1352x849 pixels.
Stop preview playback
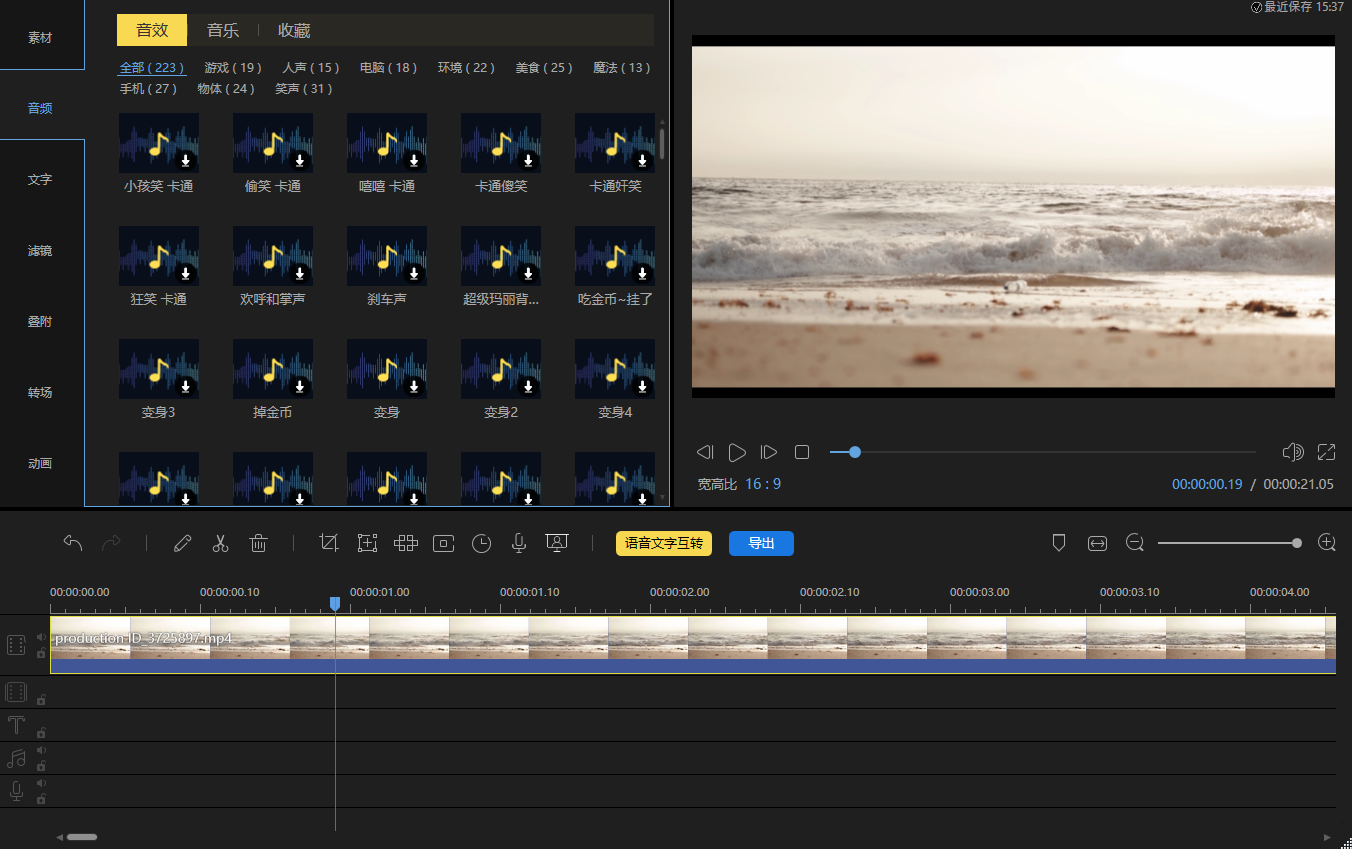tap(802, 452)
